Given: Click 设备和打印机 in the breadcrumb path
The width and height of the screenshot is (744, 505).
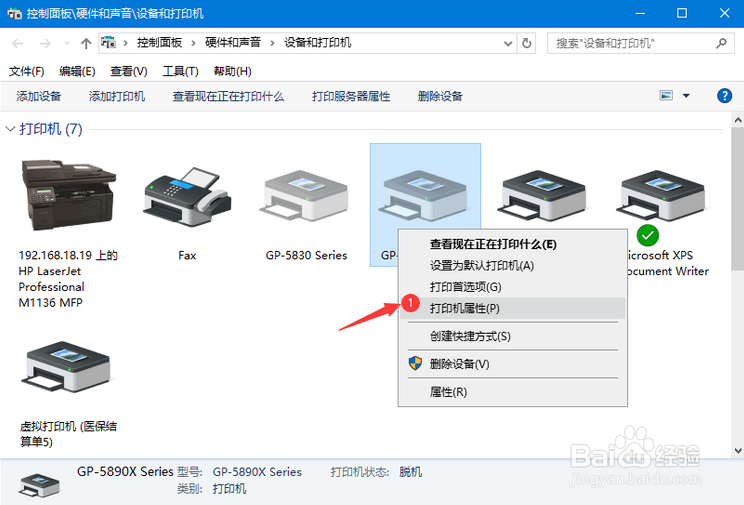Looking at the screenshot, I should [x=317, y=43].
